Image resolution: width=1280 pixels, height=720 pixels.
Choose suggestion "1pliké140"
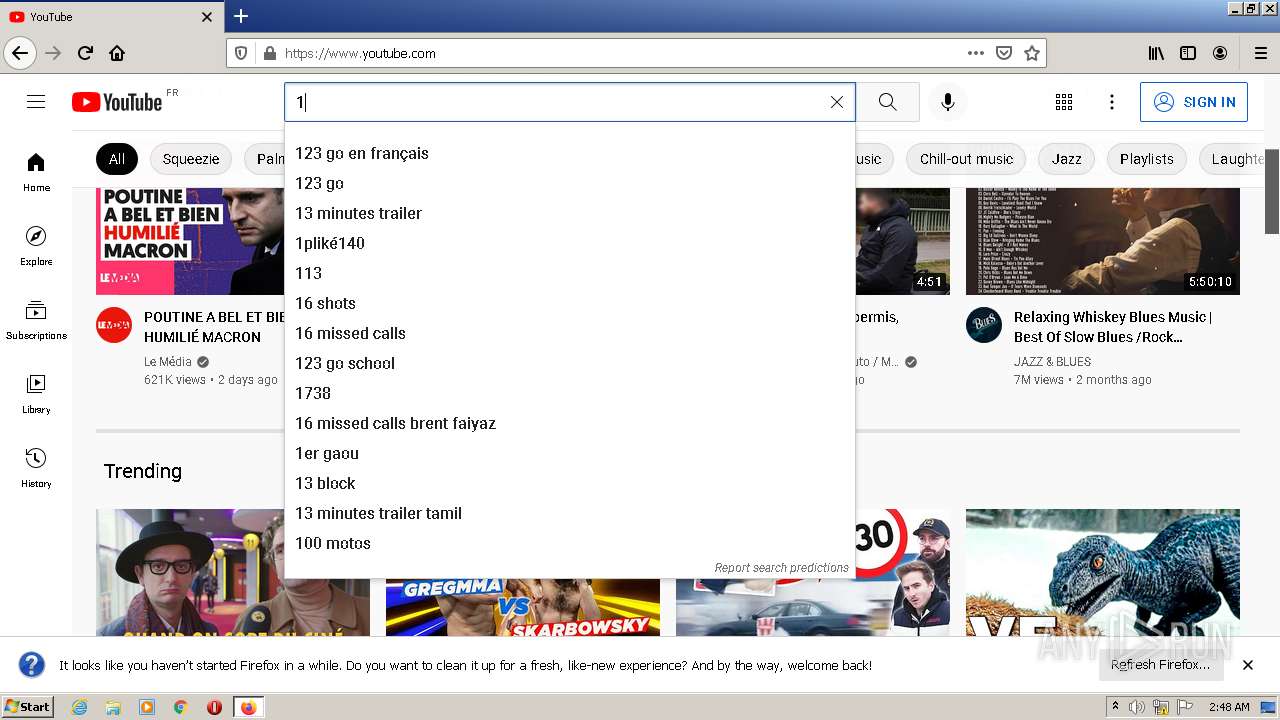click(570, 243)
